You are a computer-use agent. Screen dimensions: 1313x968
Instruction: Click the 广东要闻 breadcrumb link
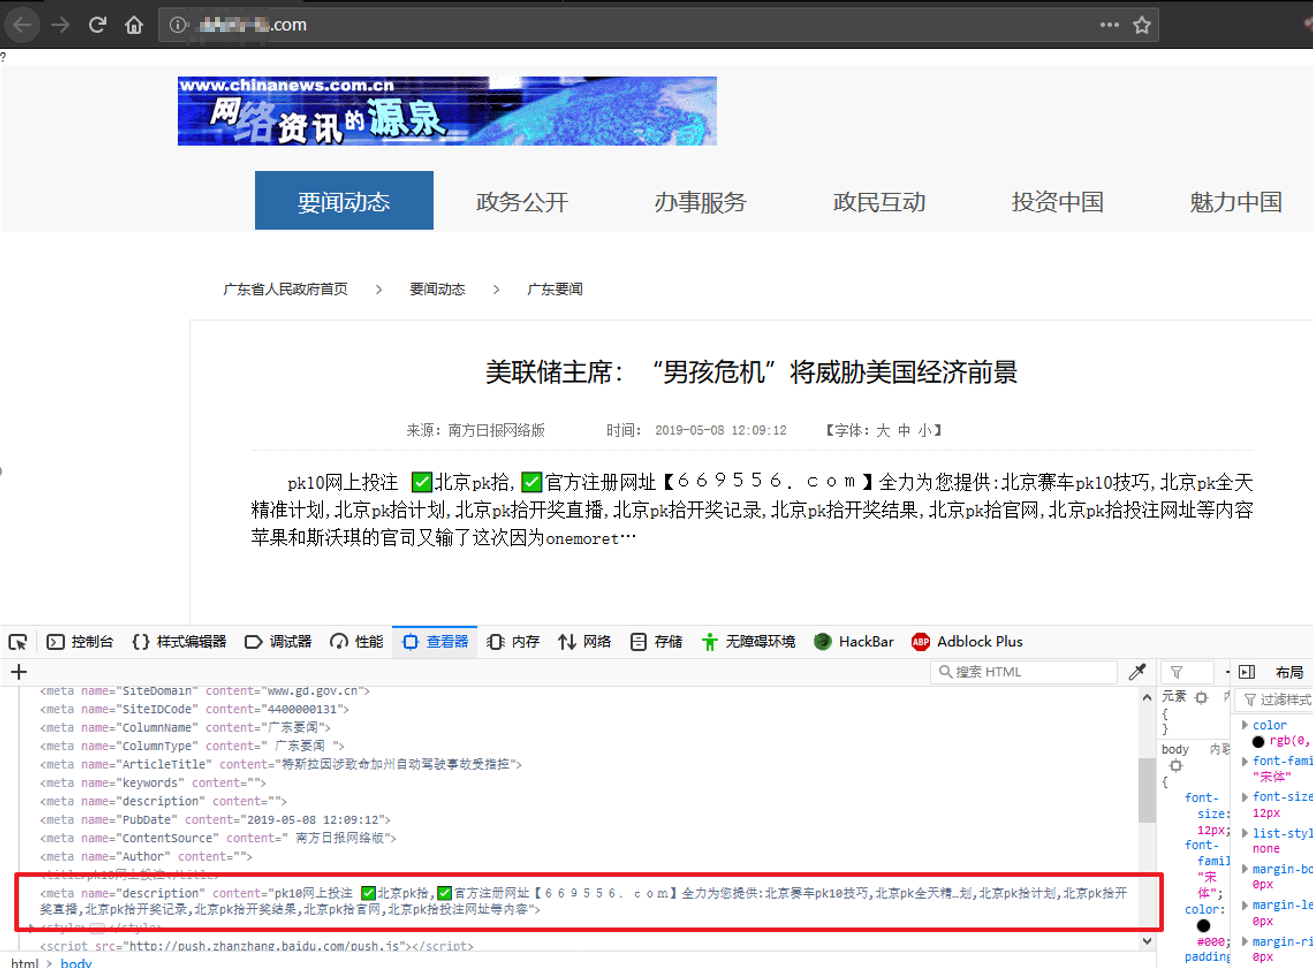[x=555, y=289]
